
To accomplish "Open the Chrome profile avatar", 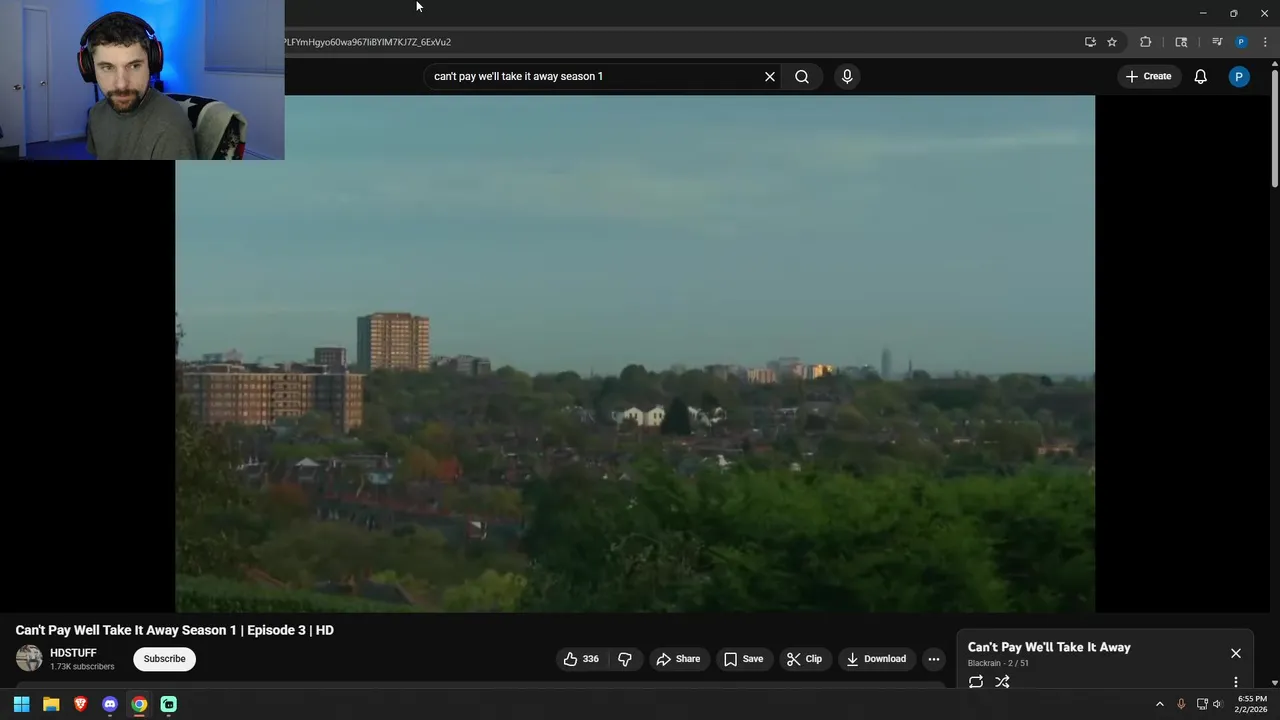I will 1241,42.
